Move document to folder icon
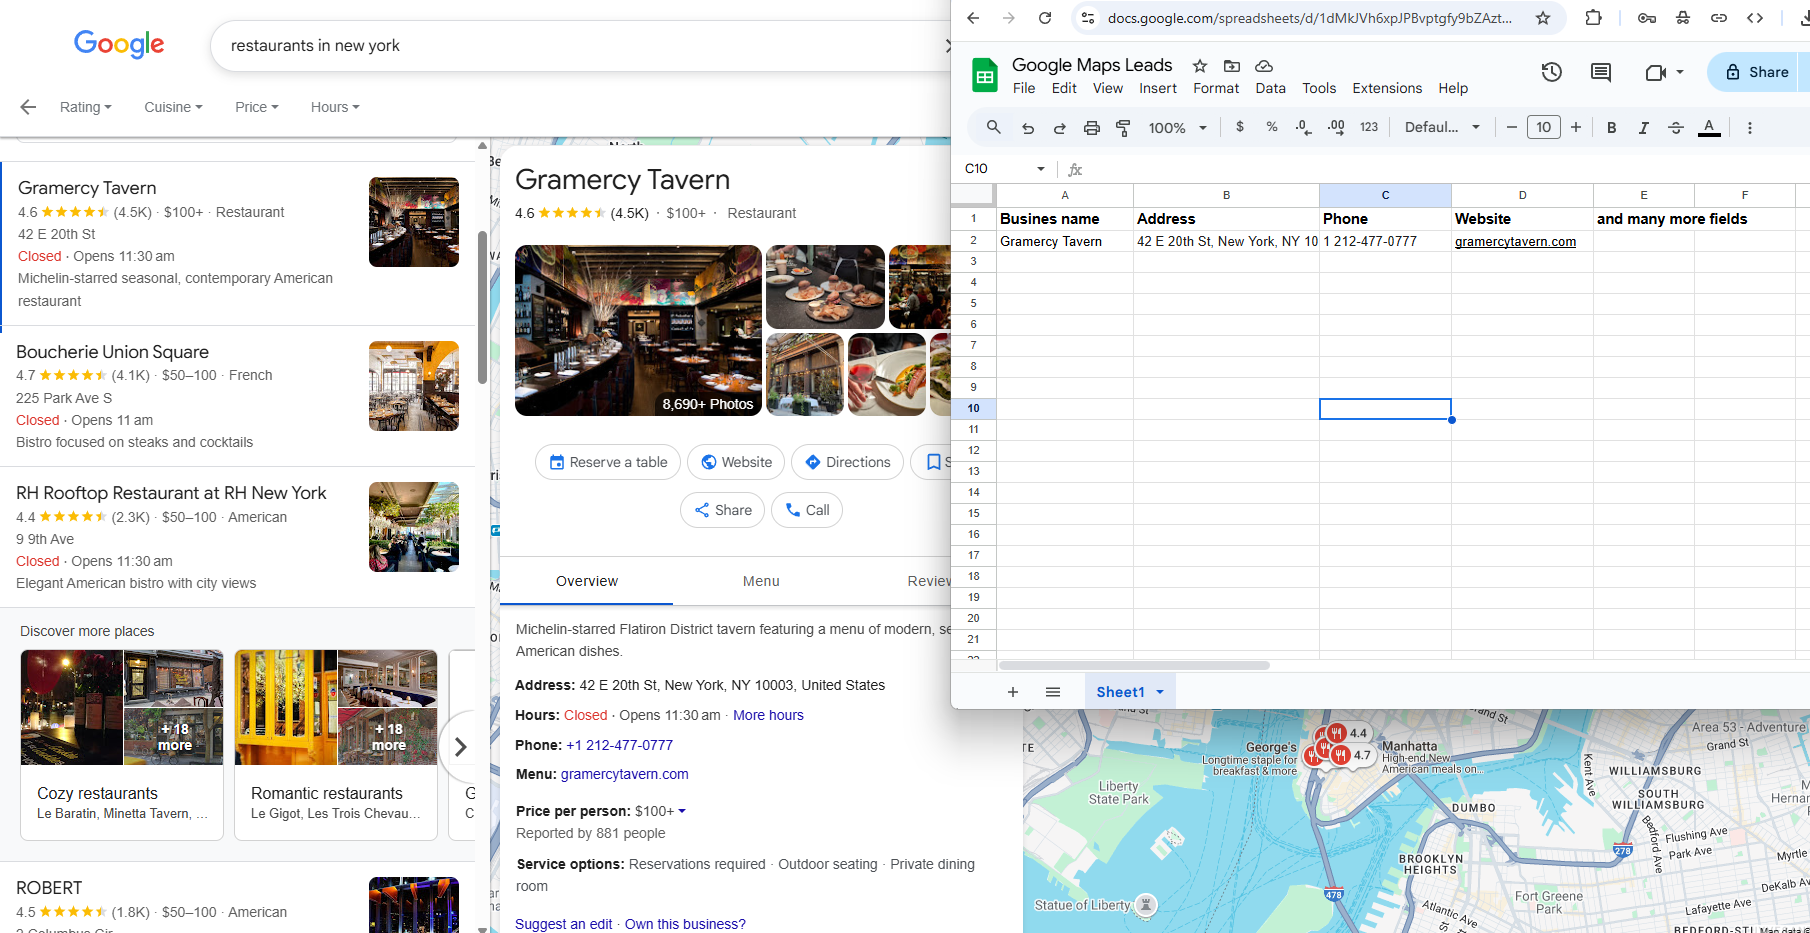The width and height of the screenshot is (1810, 933). (1232, 66)
